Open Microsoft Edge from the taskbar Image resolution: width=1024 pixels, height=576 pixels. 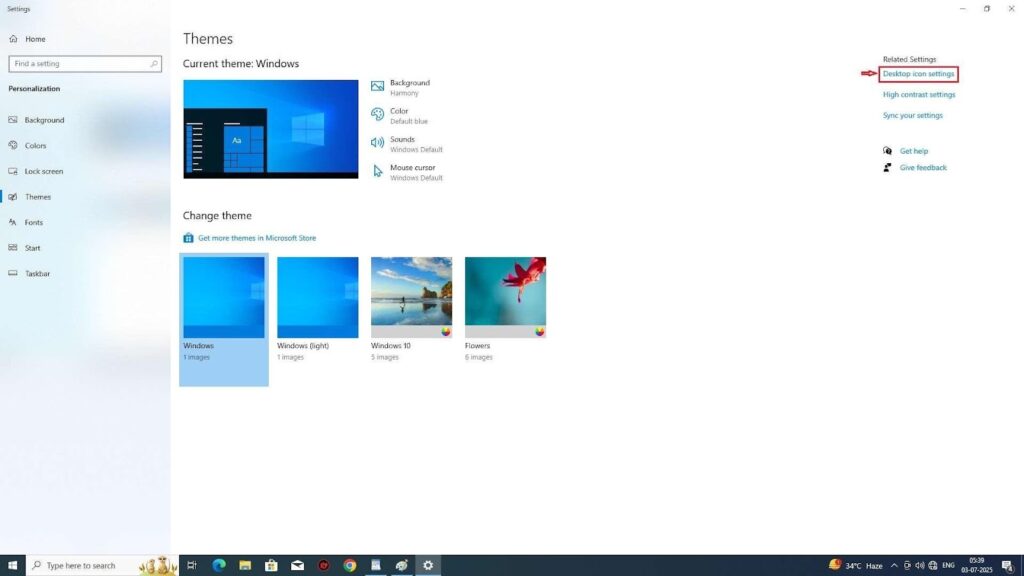coord(219,565)
